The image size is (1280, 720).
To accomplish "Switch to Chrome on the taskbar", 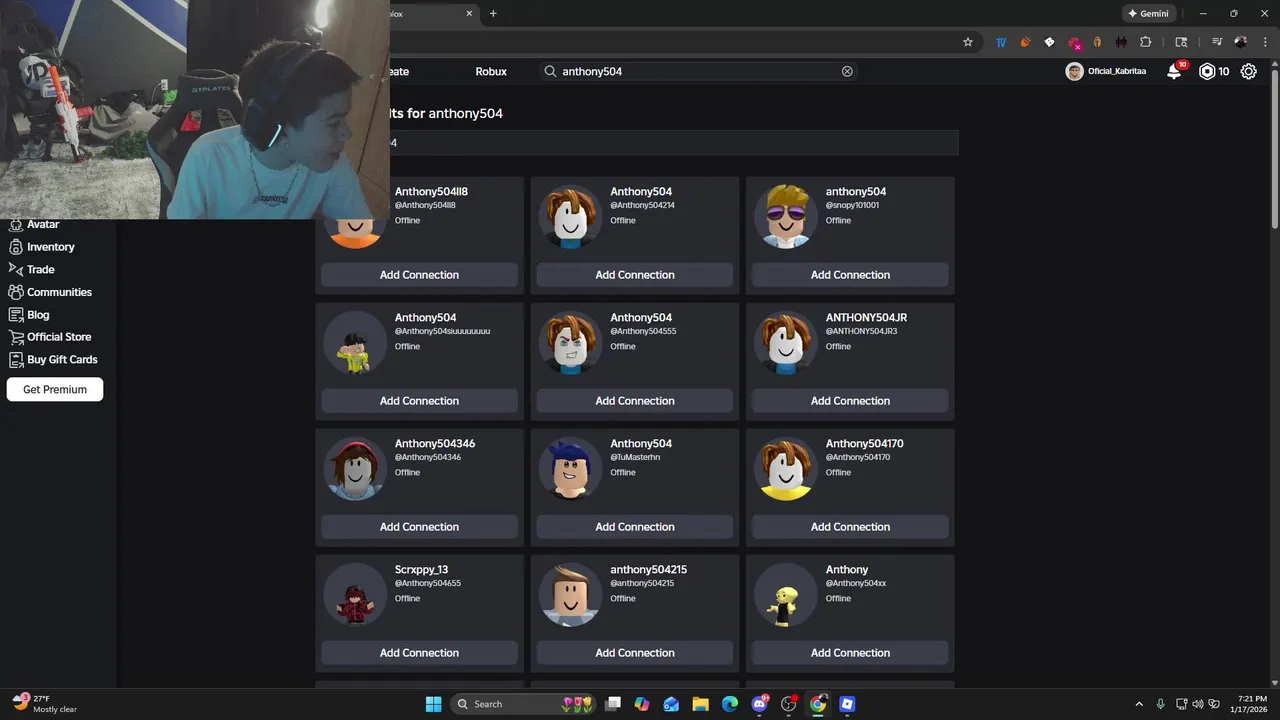I will (x=818, y=704).
